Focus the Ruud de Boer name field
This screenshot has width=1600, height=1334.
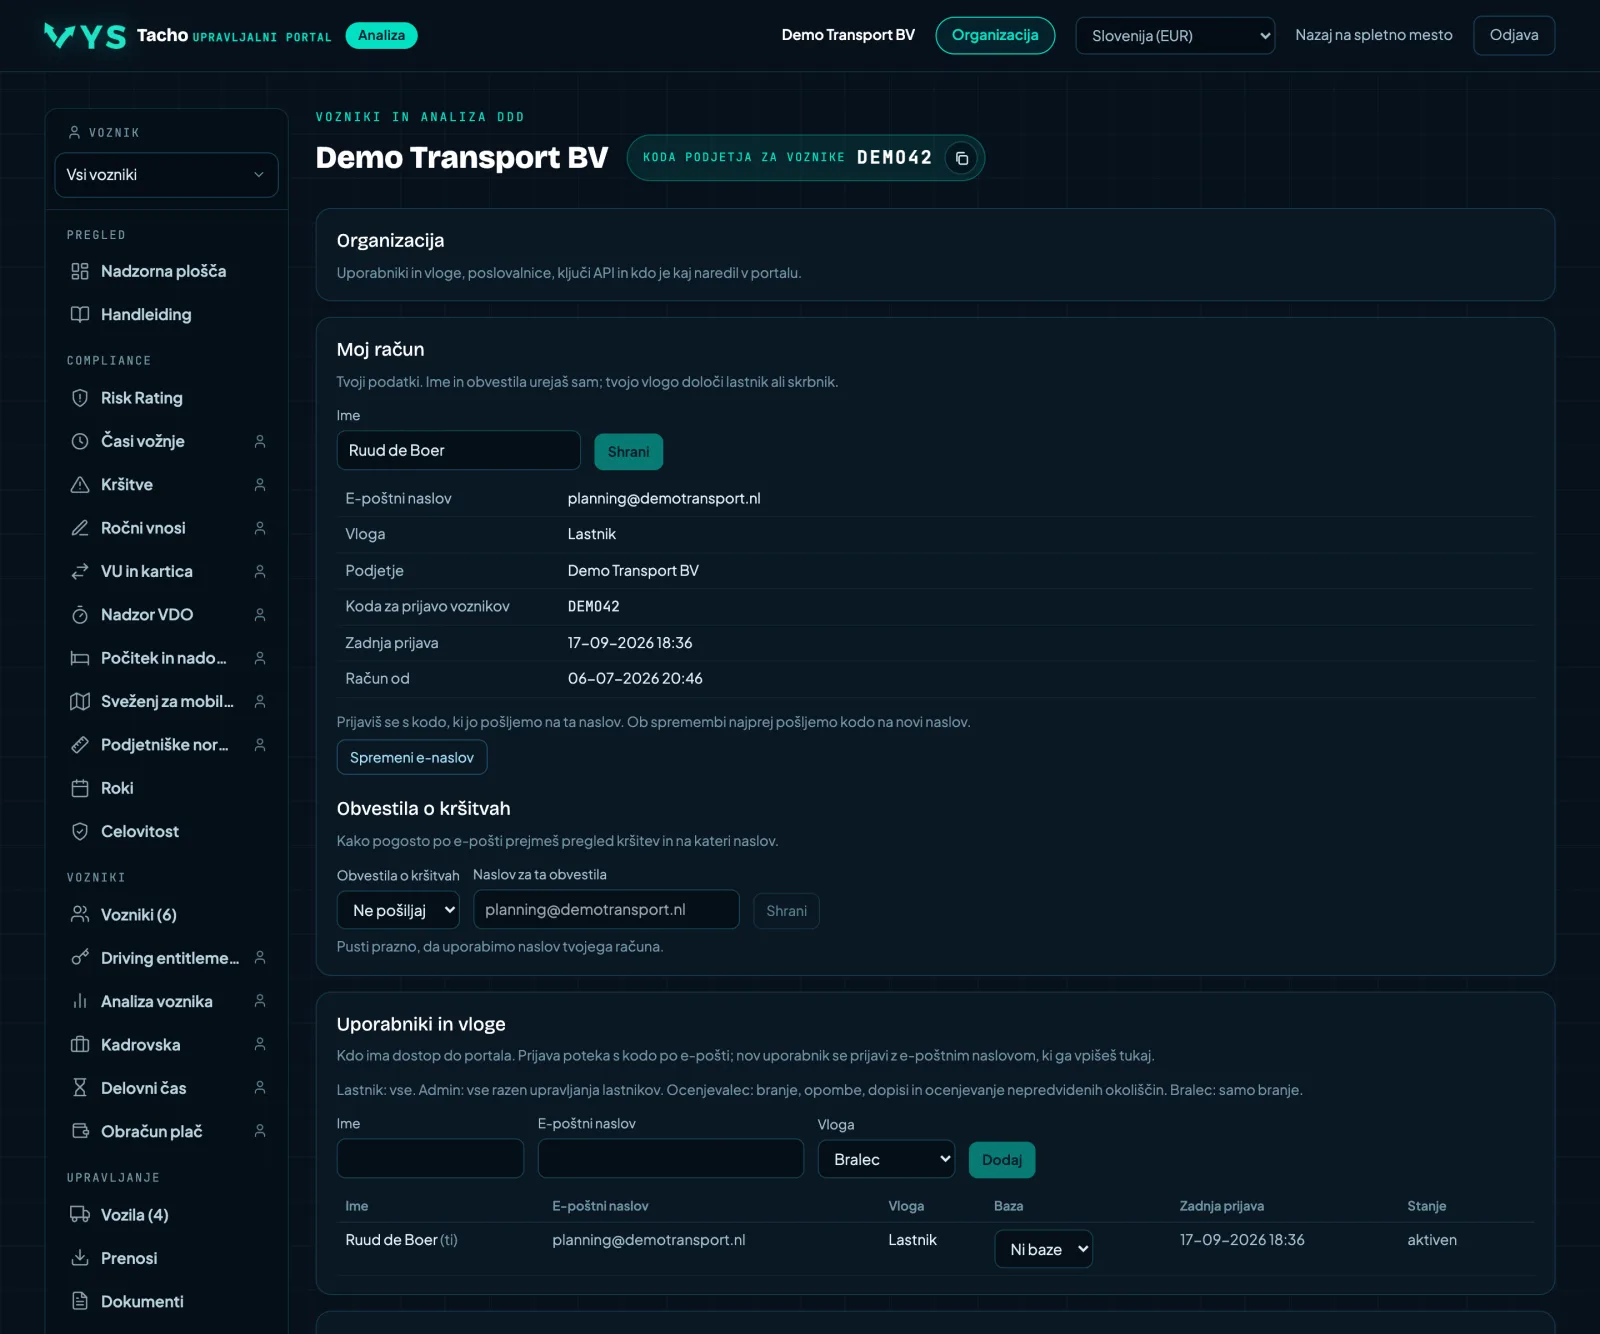pos(458,450)
